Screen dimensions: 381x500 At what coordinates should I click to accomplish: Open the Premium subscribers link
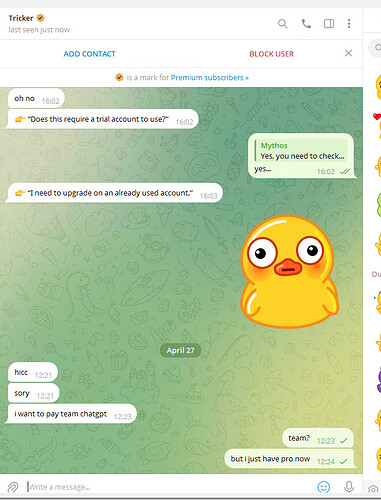pos(210,78)
